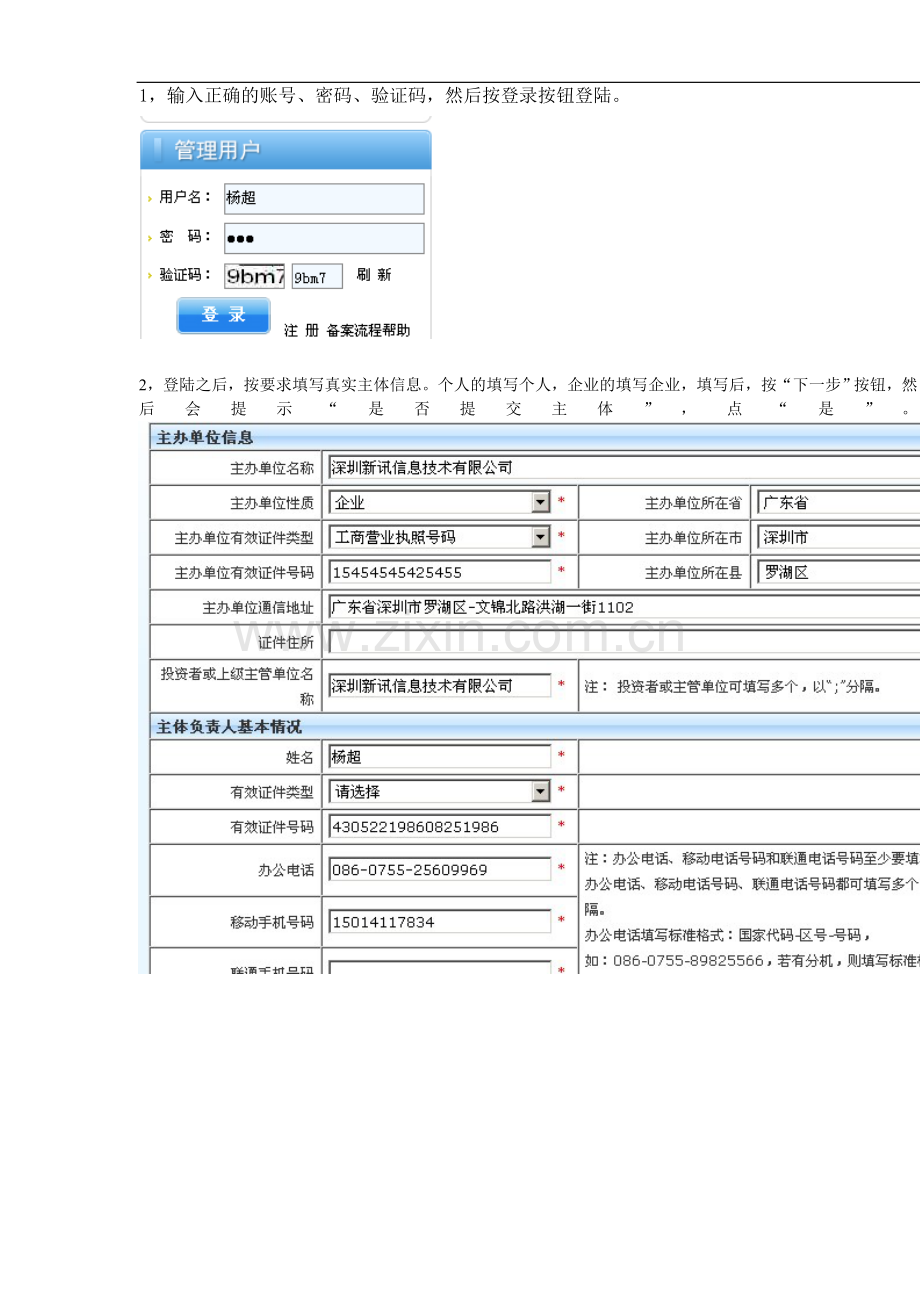The width and height of the screenshot is (920, 1302).
Task: Expand the 有效证件类型 请选择 dropdown
Action: (540, 792)
